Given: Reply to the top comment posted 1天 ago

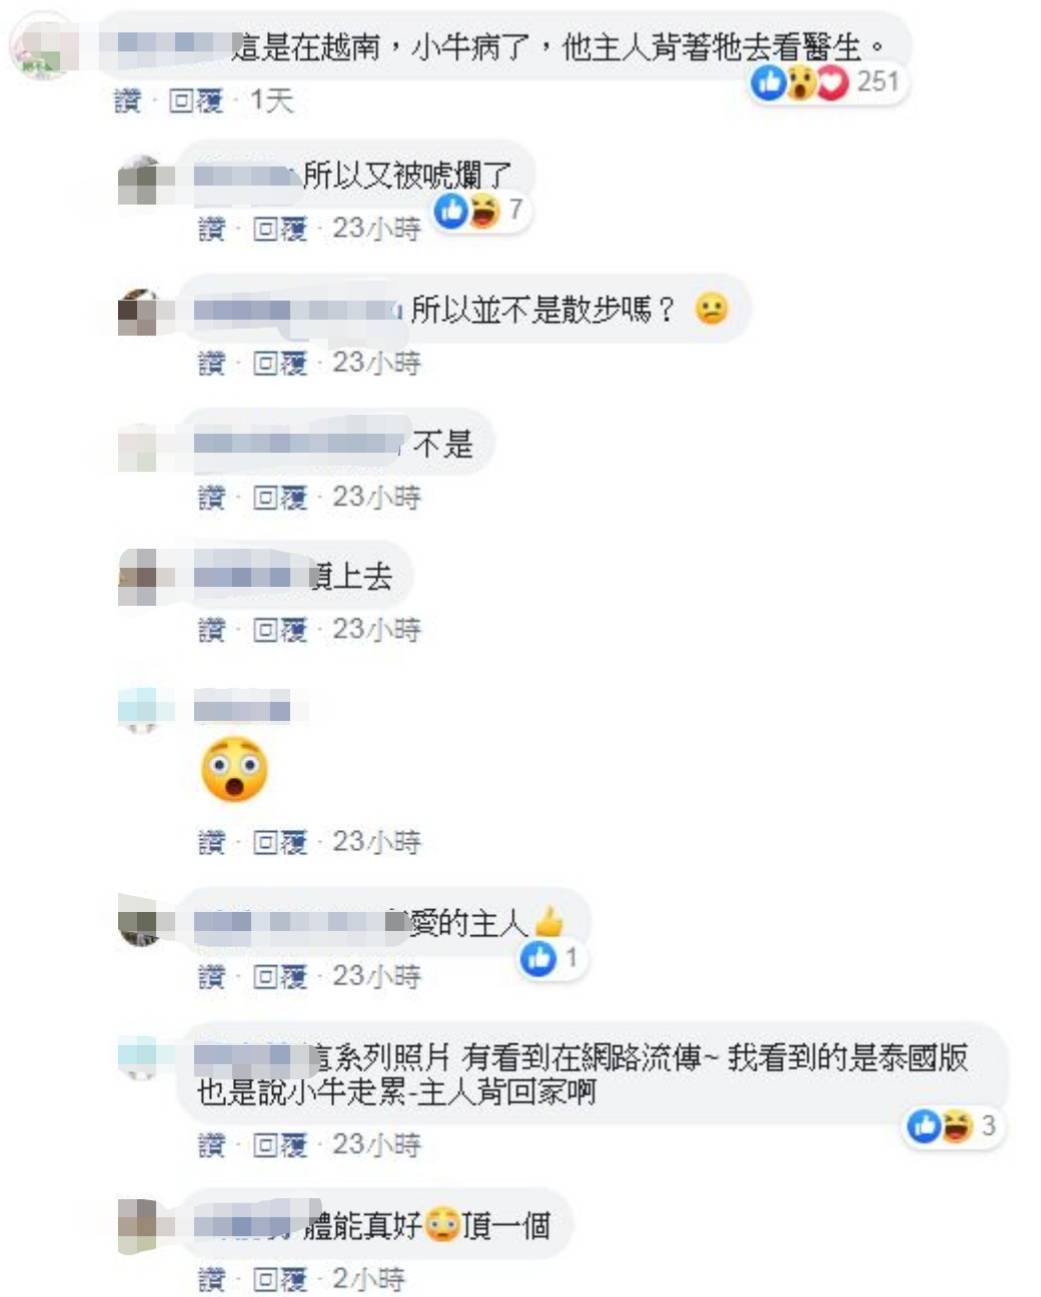Looking at the screenshot, I should [195, 100].
